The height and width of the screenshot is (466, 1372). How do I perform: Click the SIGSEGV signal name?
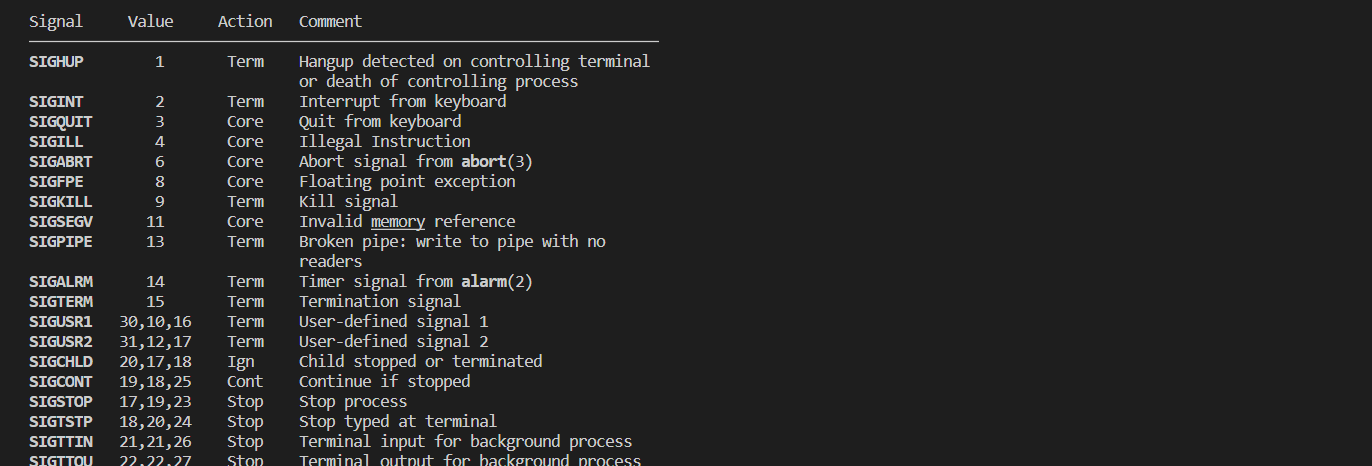[x=61, y=222]
